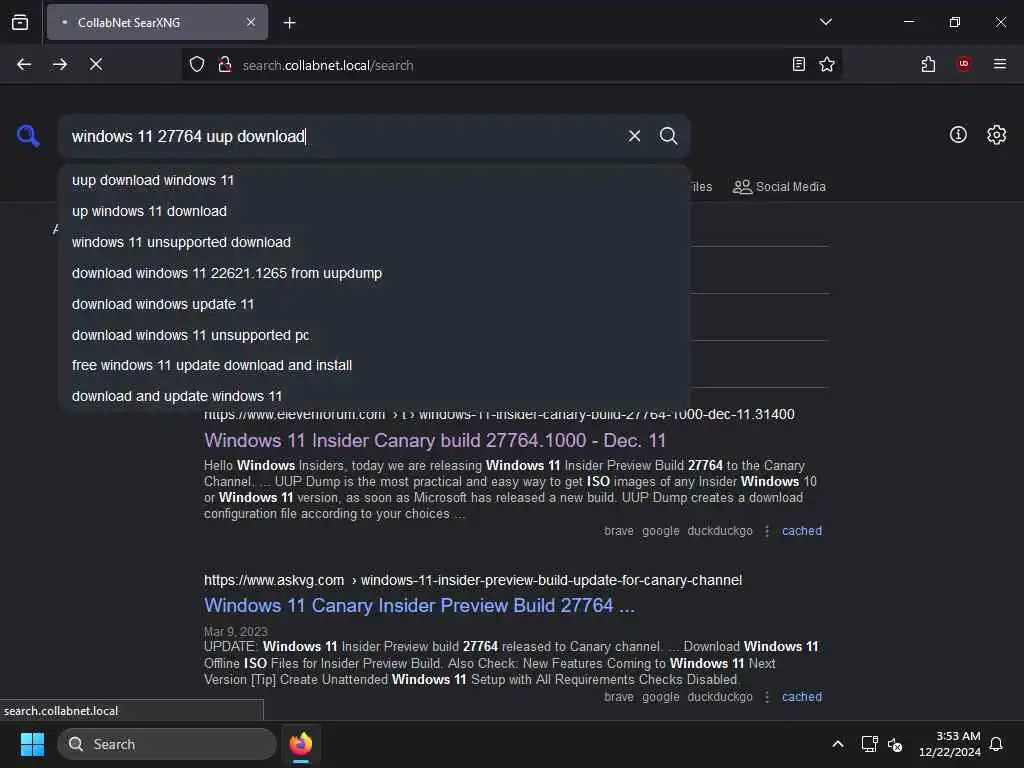Screen dimensions: 1024x768
Task: Open Firefox application hamburger menu
Action: (1000, 64)
